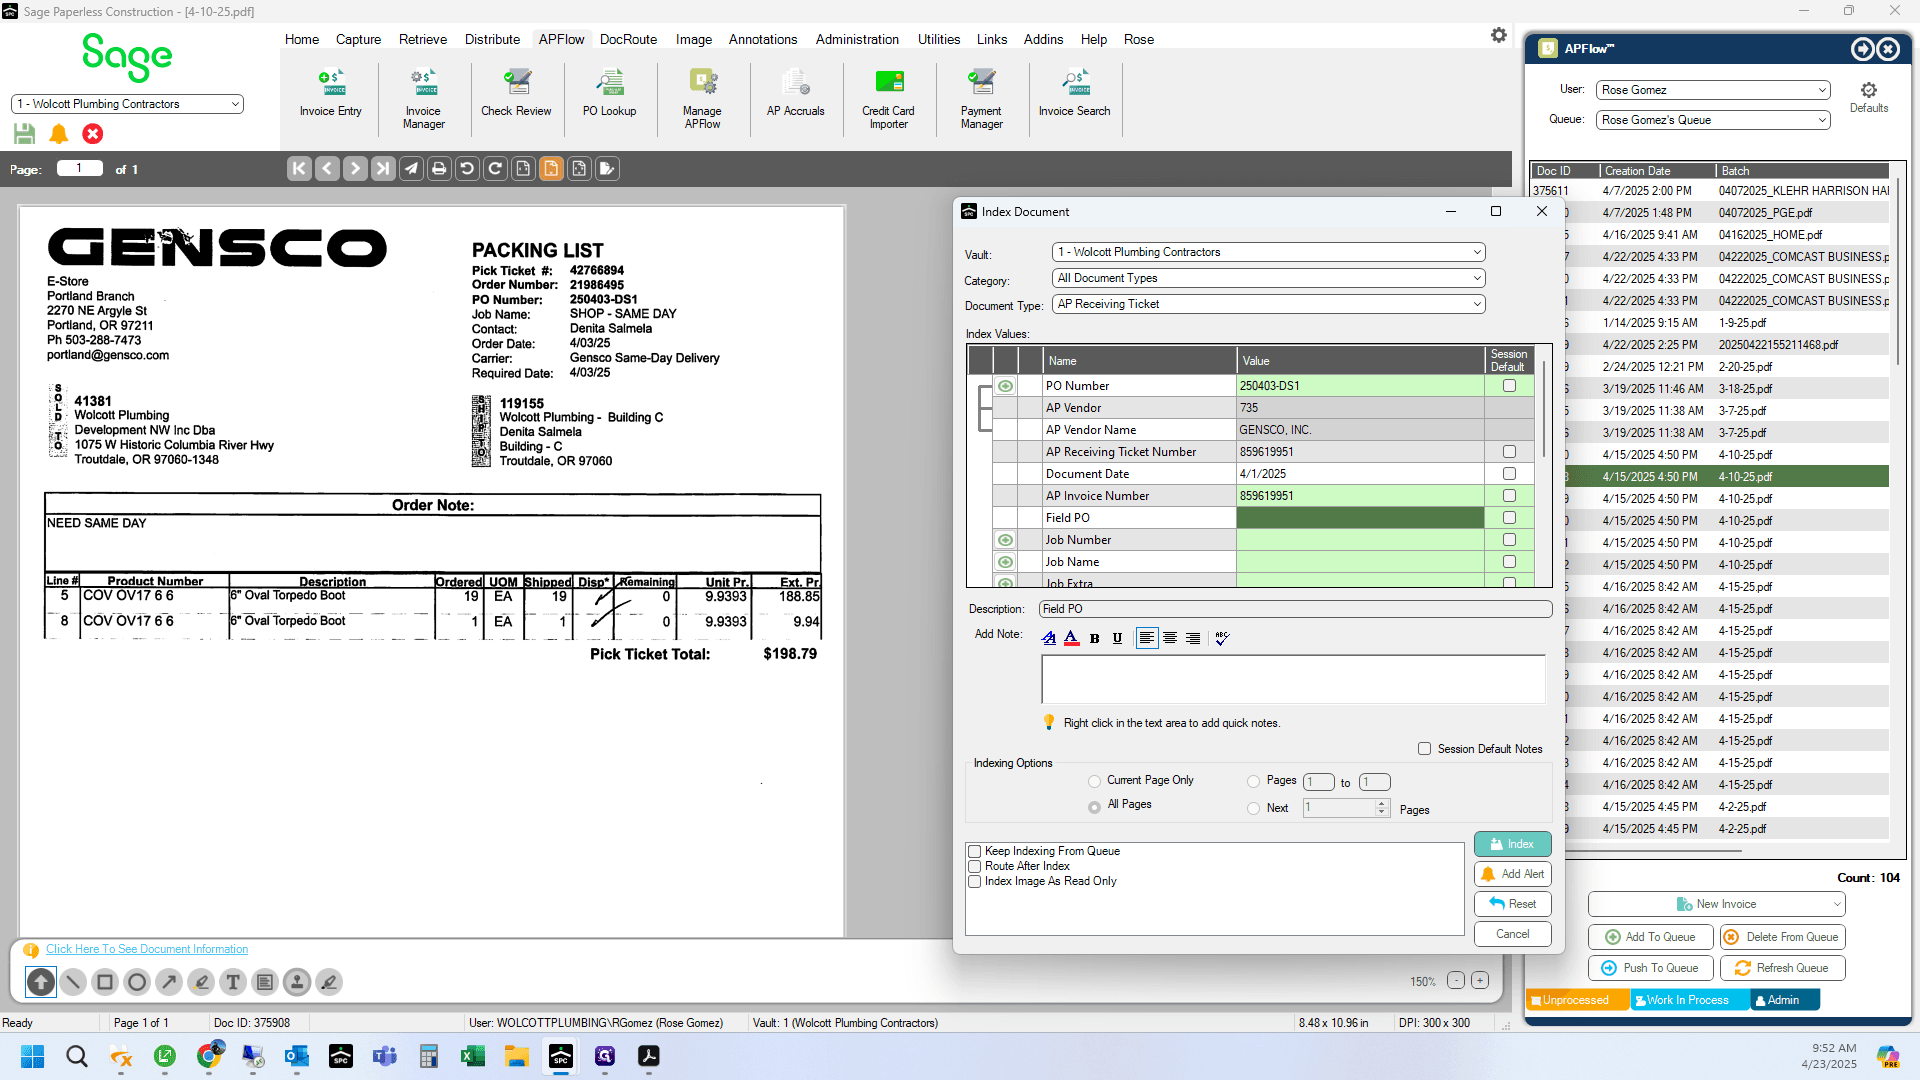Screen dimensions: 1920x1080
Task: Open the vault dropdown under the Sage logo
Action: click(127, 104)
